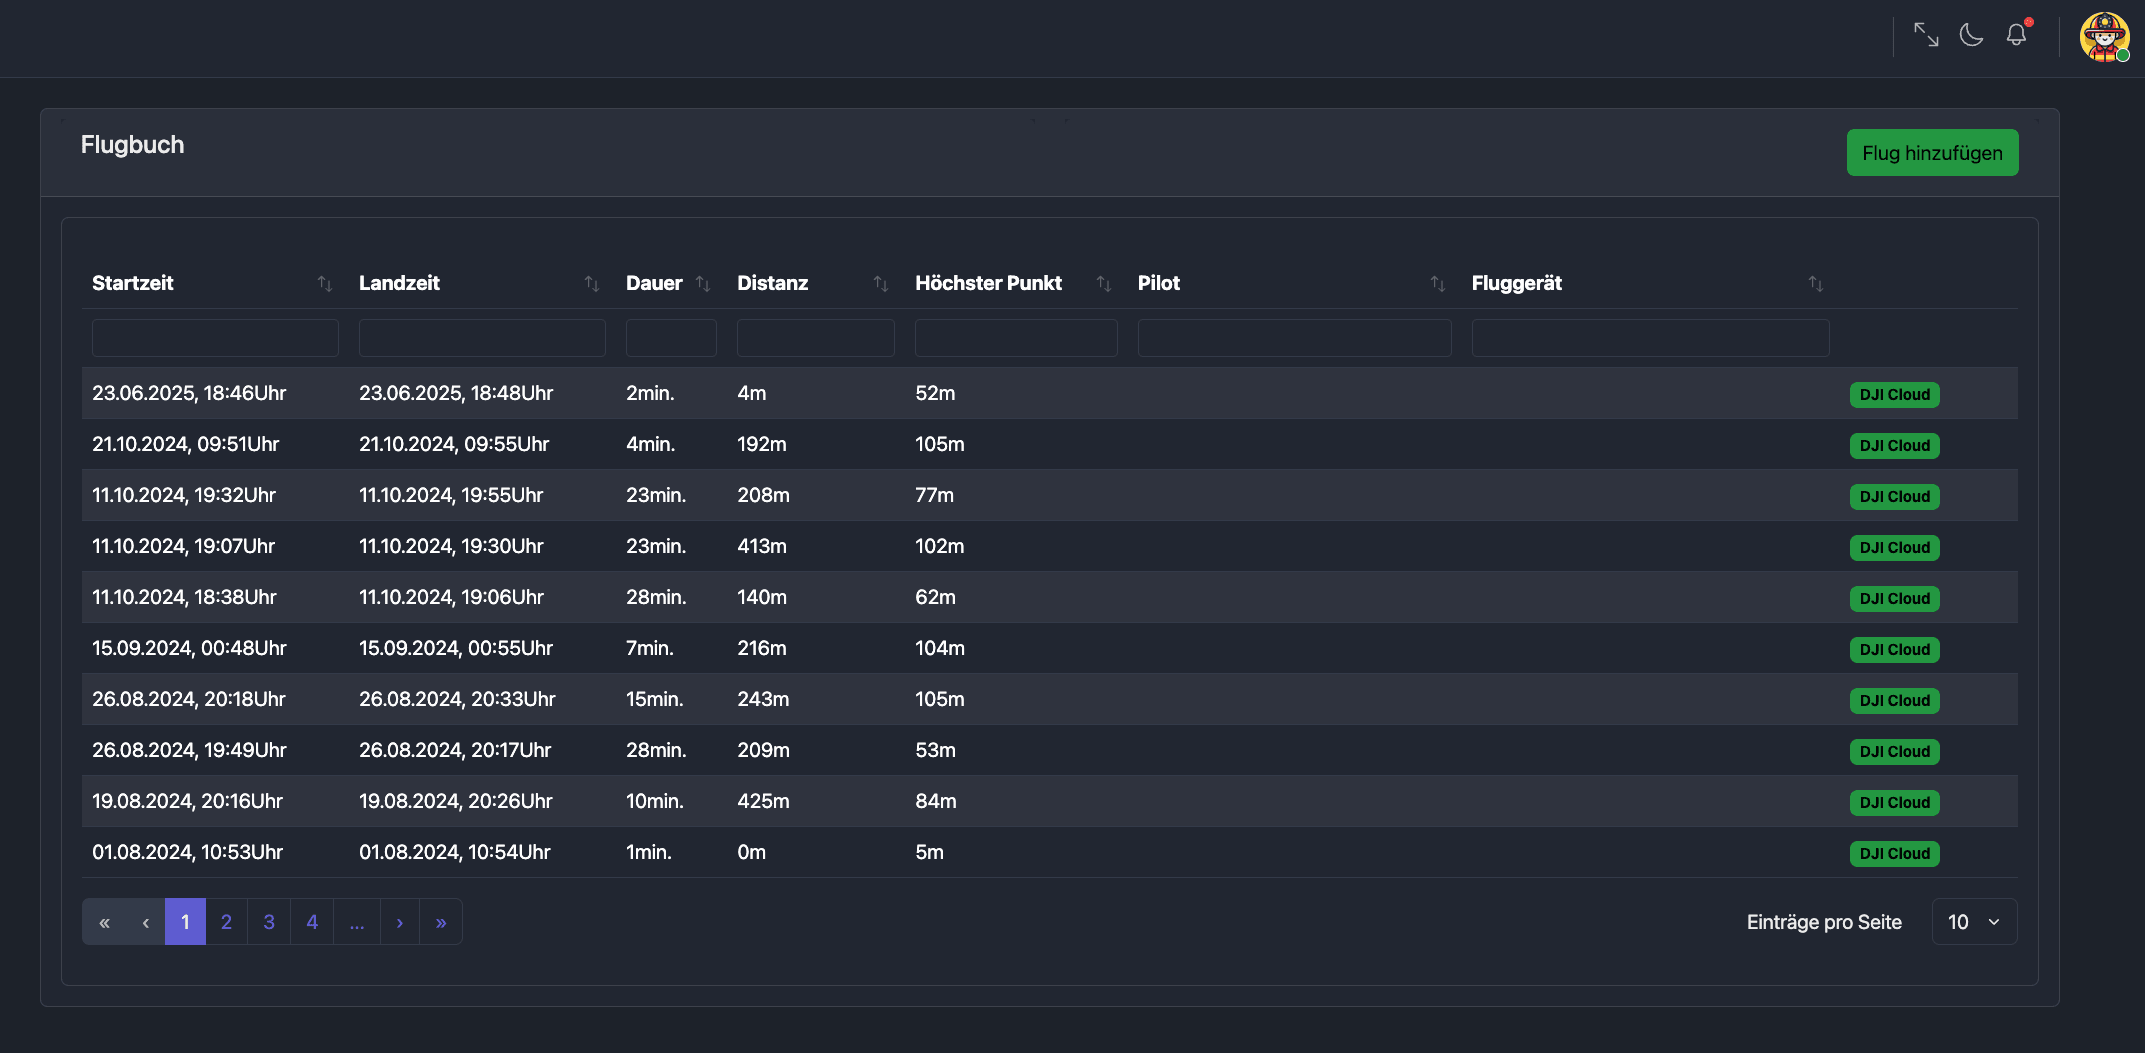Open the firefighter user avatar menu
This screenshot has height=1053, width=2145.
[2104, 37]
